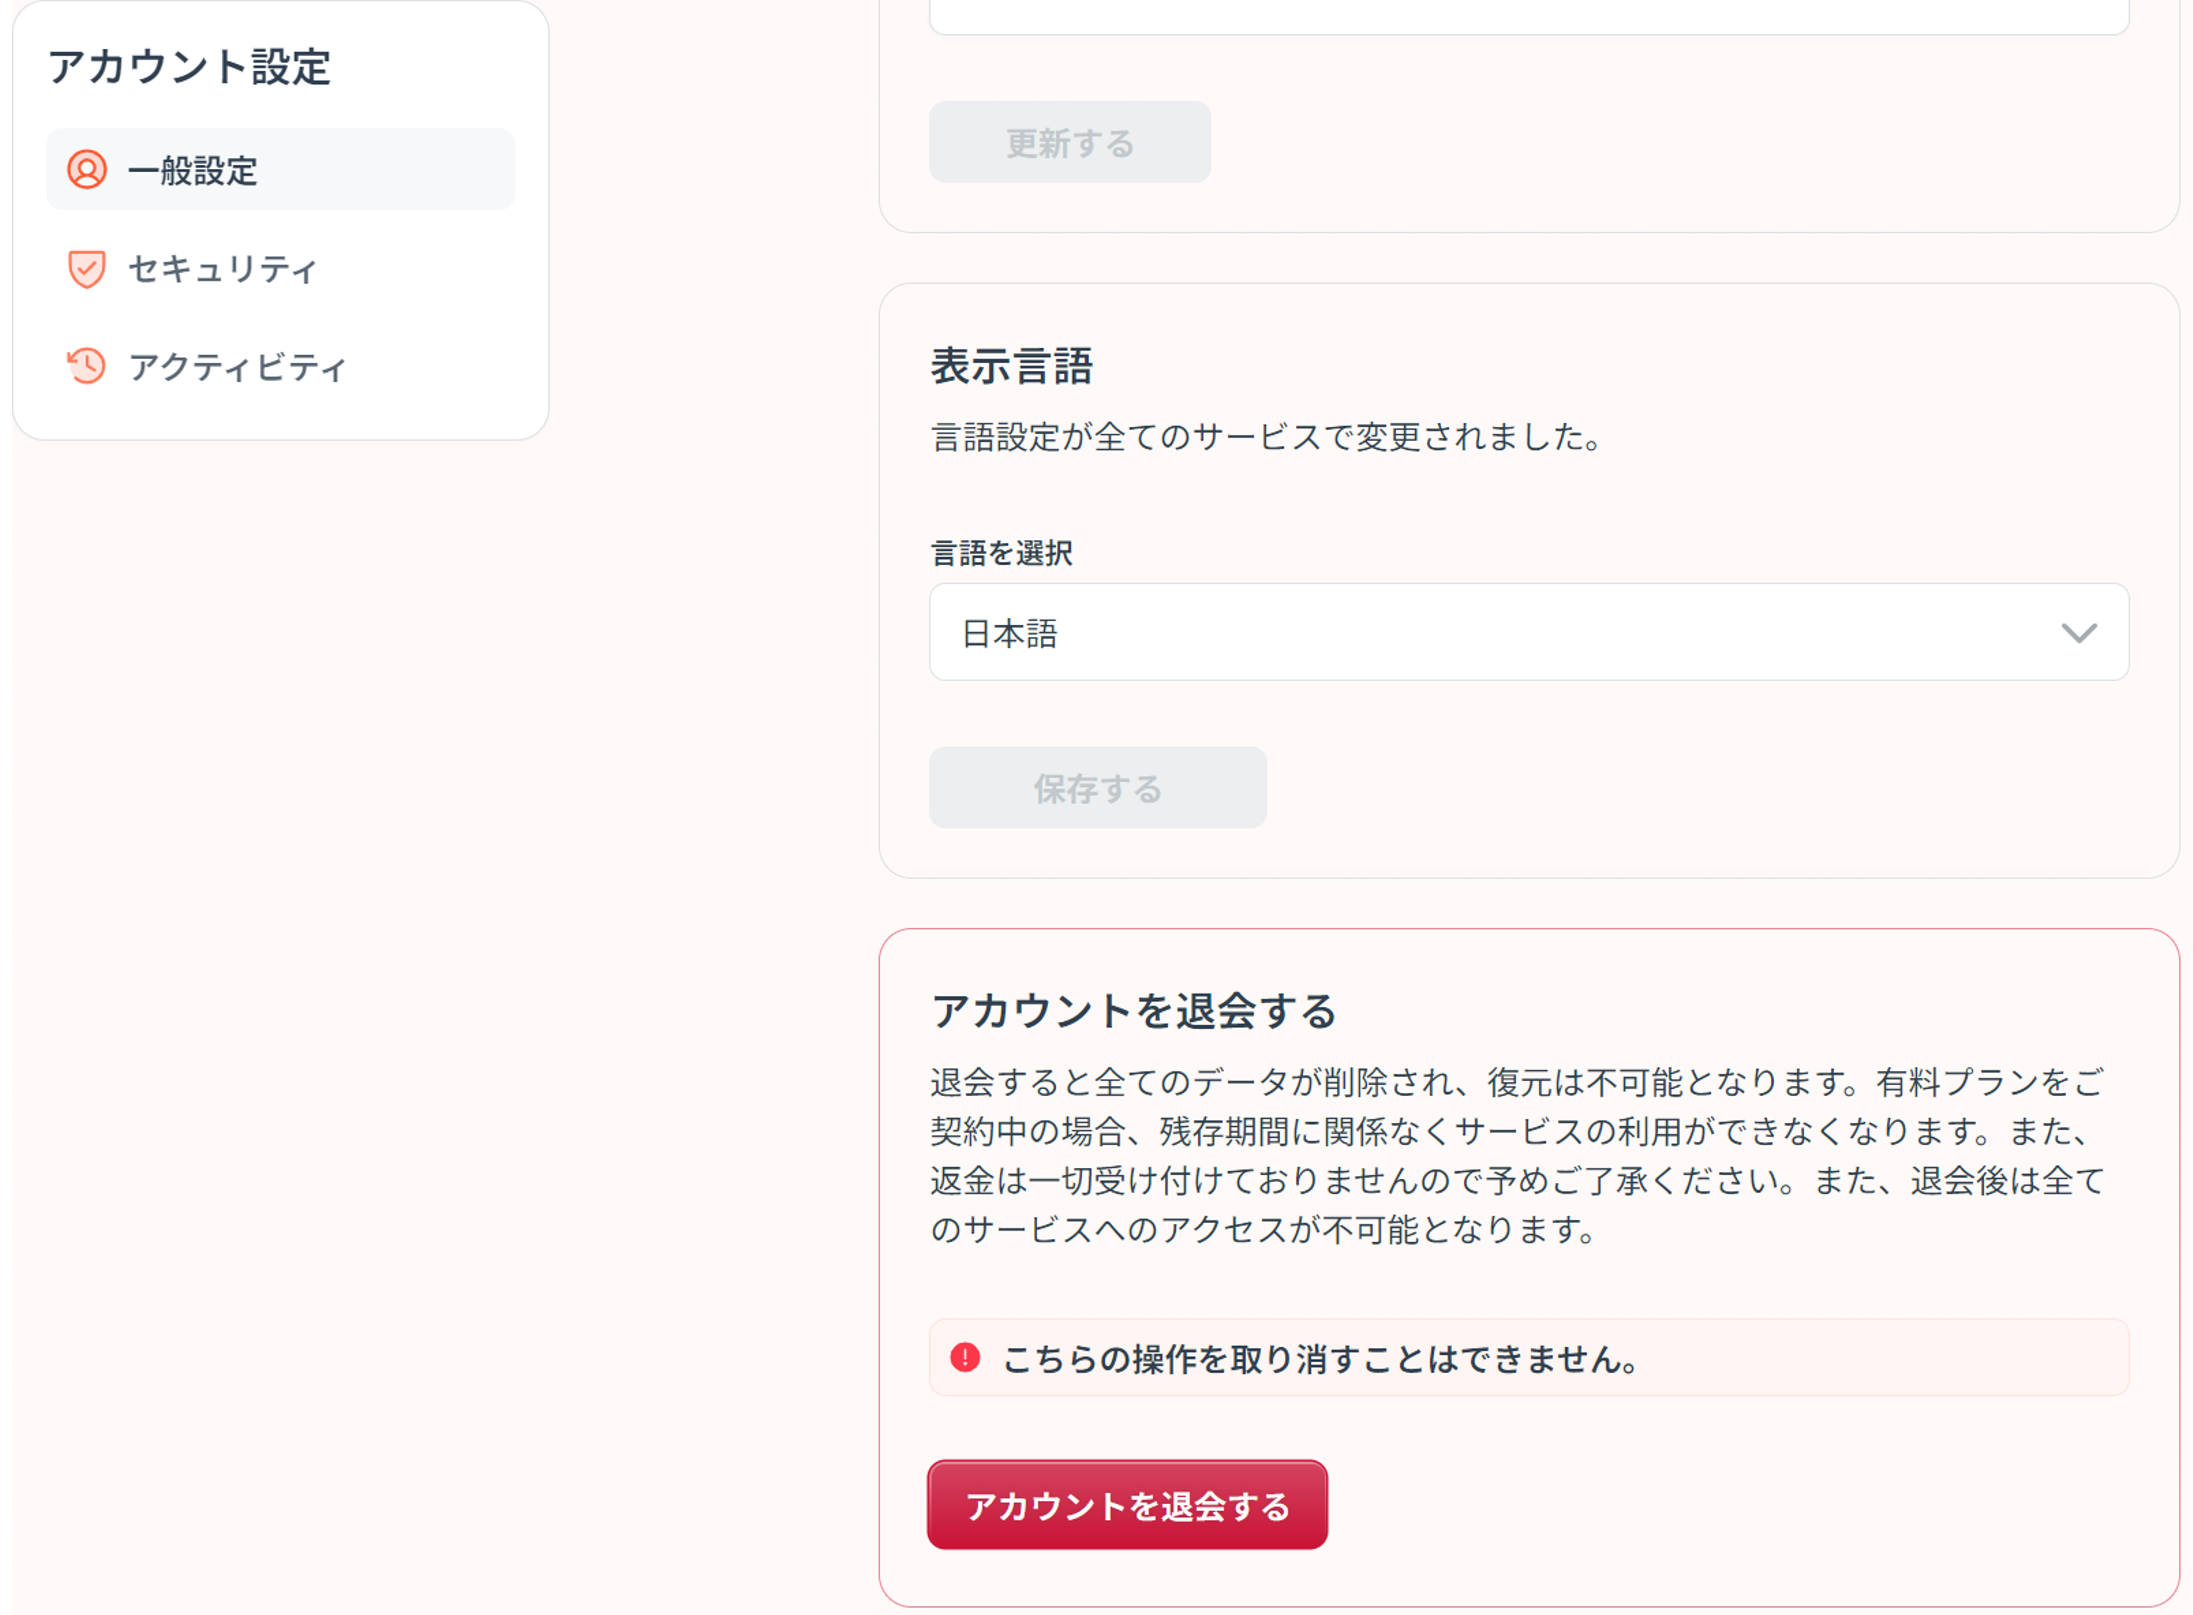Click the 表示言語 heading
2193x1615 pixels.
tap(1012, 366)
